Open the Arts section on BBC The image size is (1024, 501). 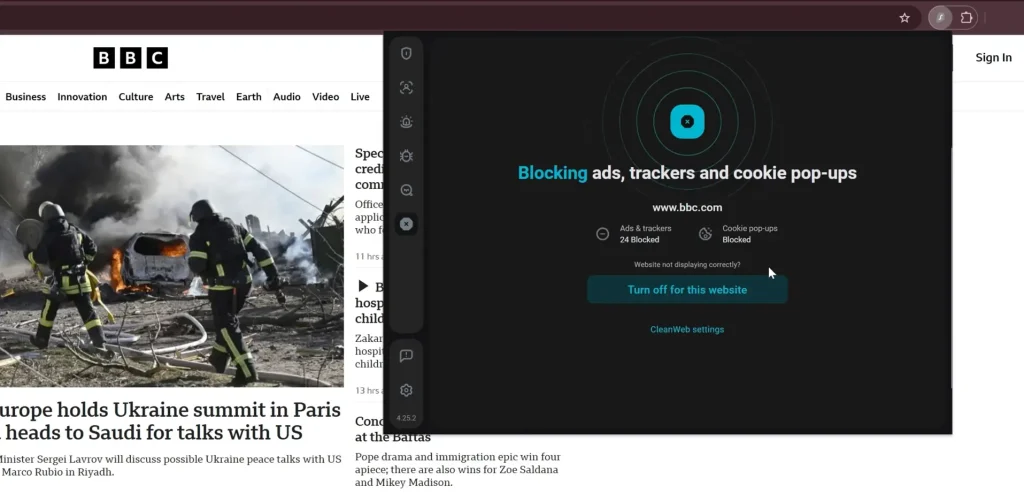(174, 97)
